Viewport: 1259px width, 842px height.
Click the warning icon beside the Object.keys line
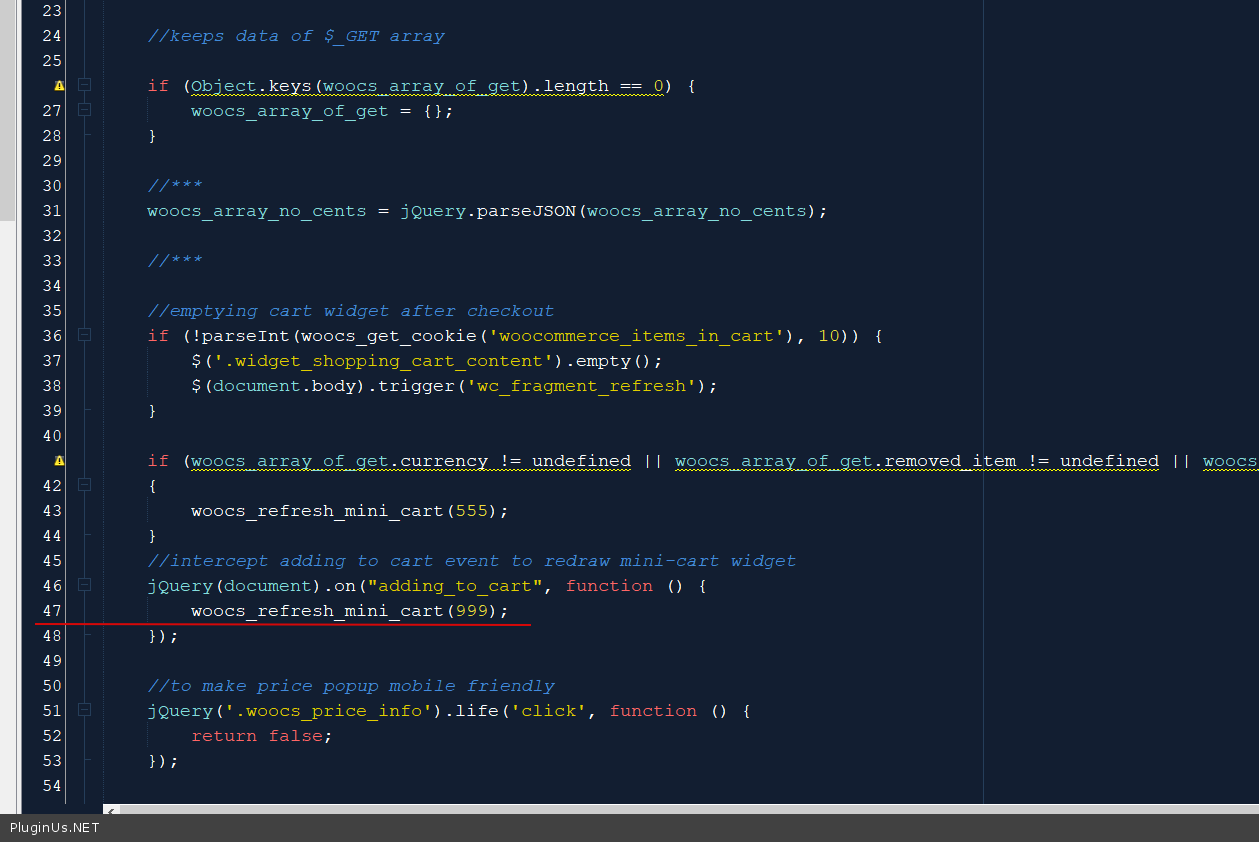click(59, 86)
